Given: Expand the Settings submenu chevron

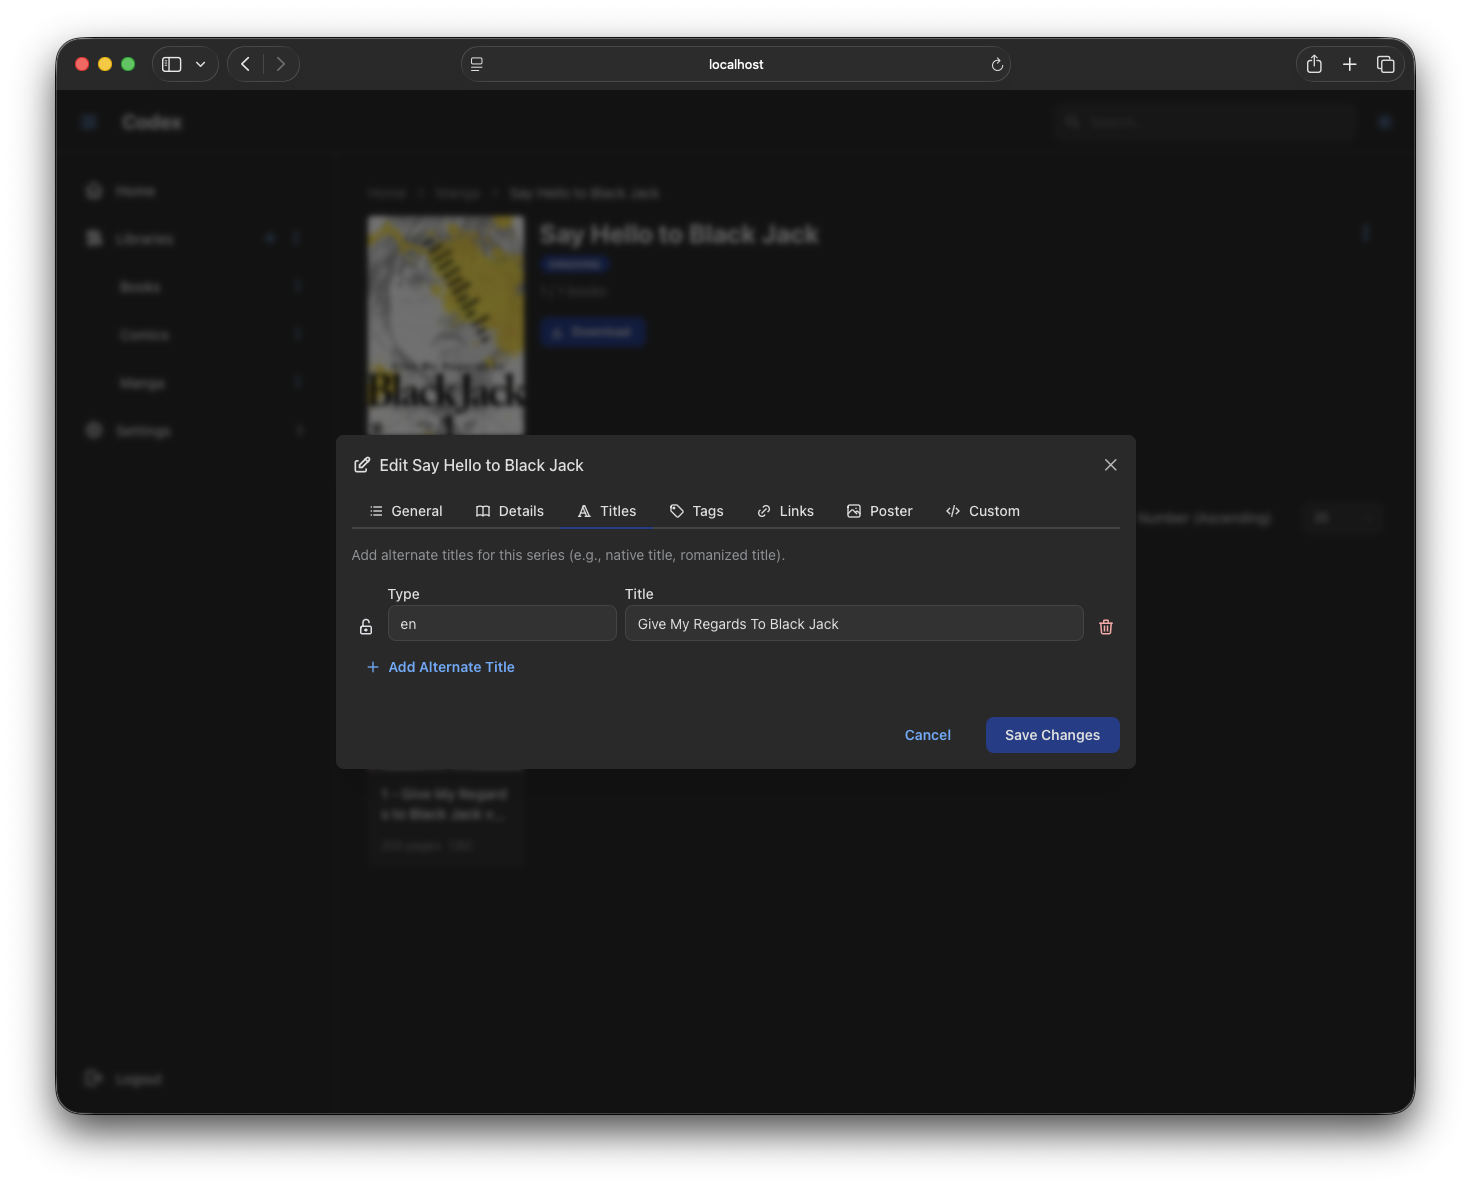Looking at the screenshot, I should [x=300, y=430].
